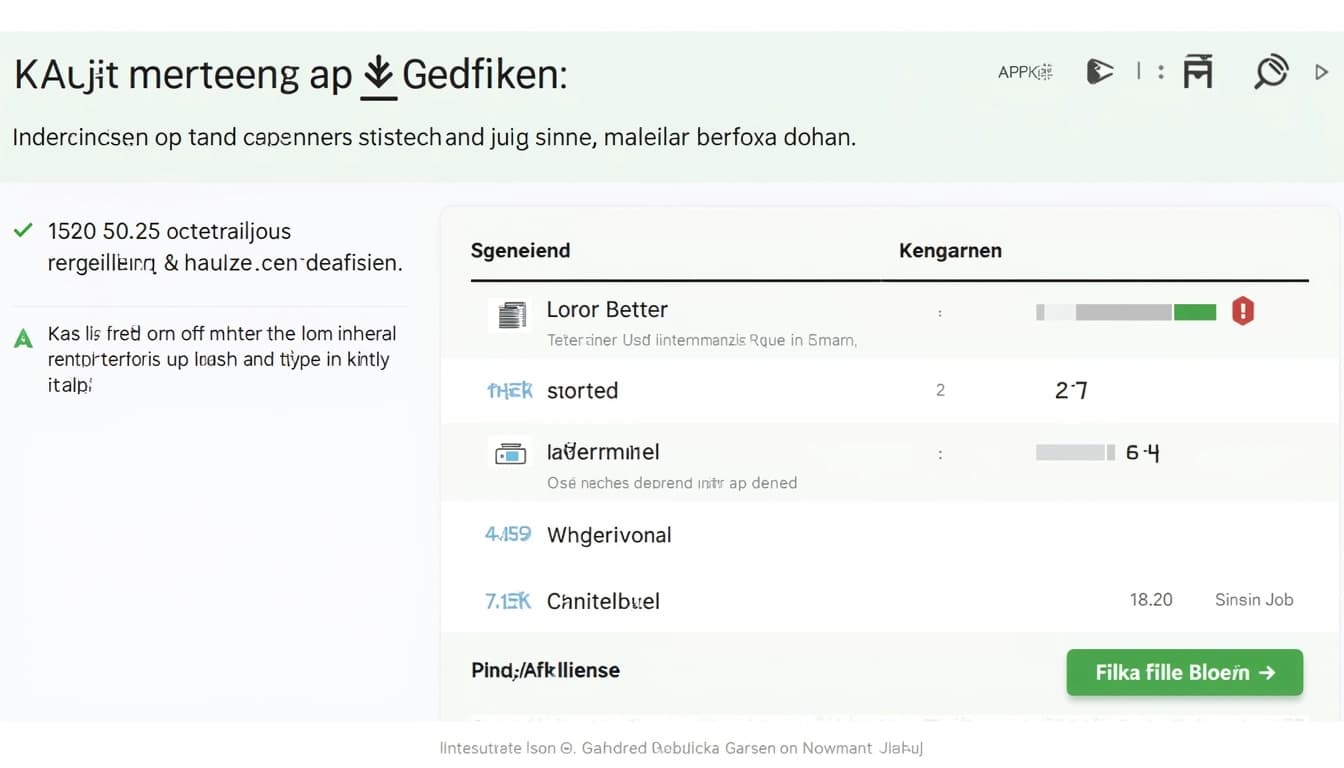Select the Sgeneiend column header
Viewport: 1344px width, 768px height.
[x=520, y=251]
